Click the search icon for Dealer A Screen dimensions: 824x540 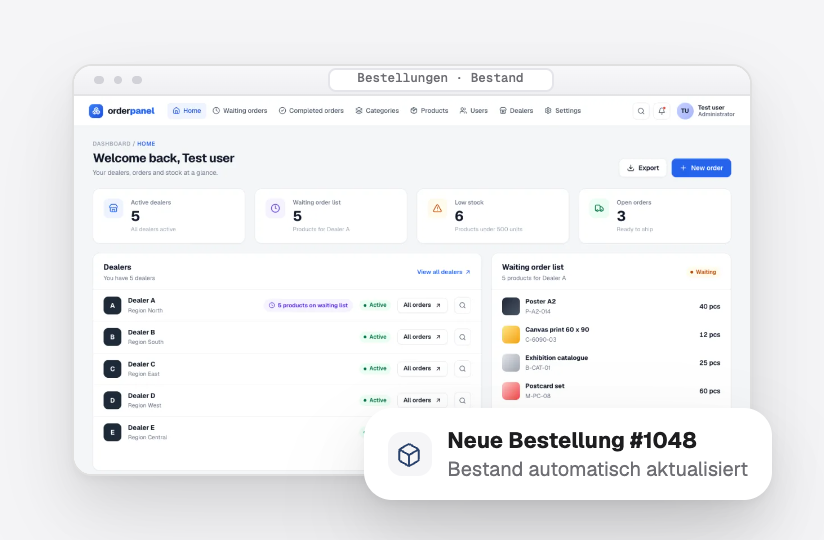pyautogui.click(x=462, y=305)
